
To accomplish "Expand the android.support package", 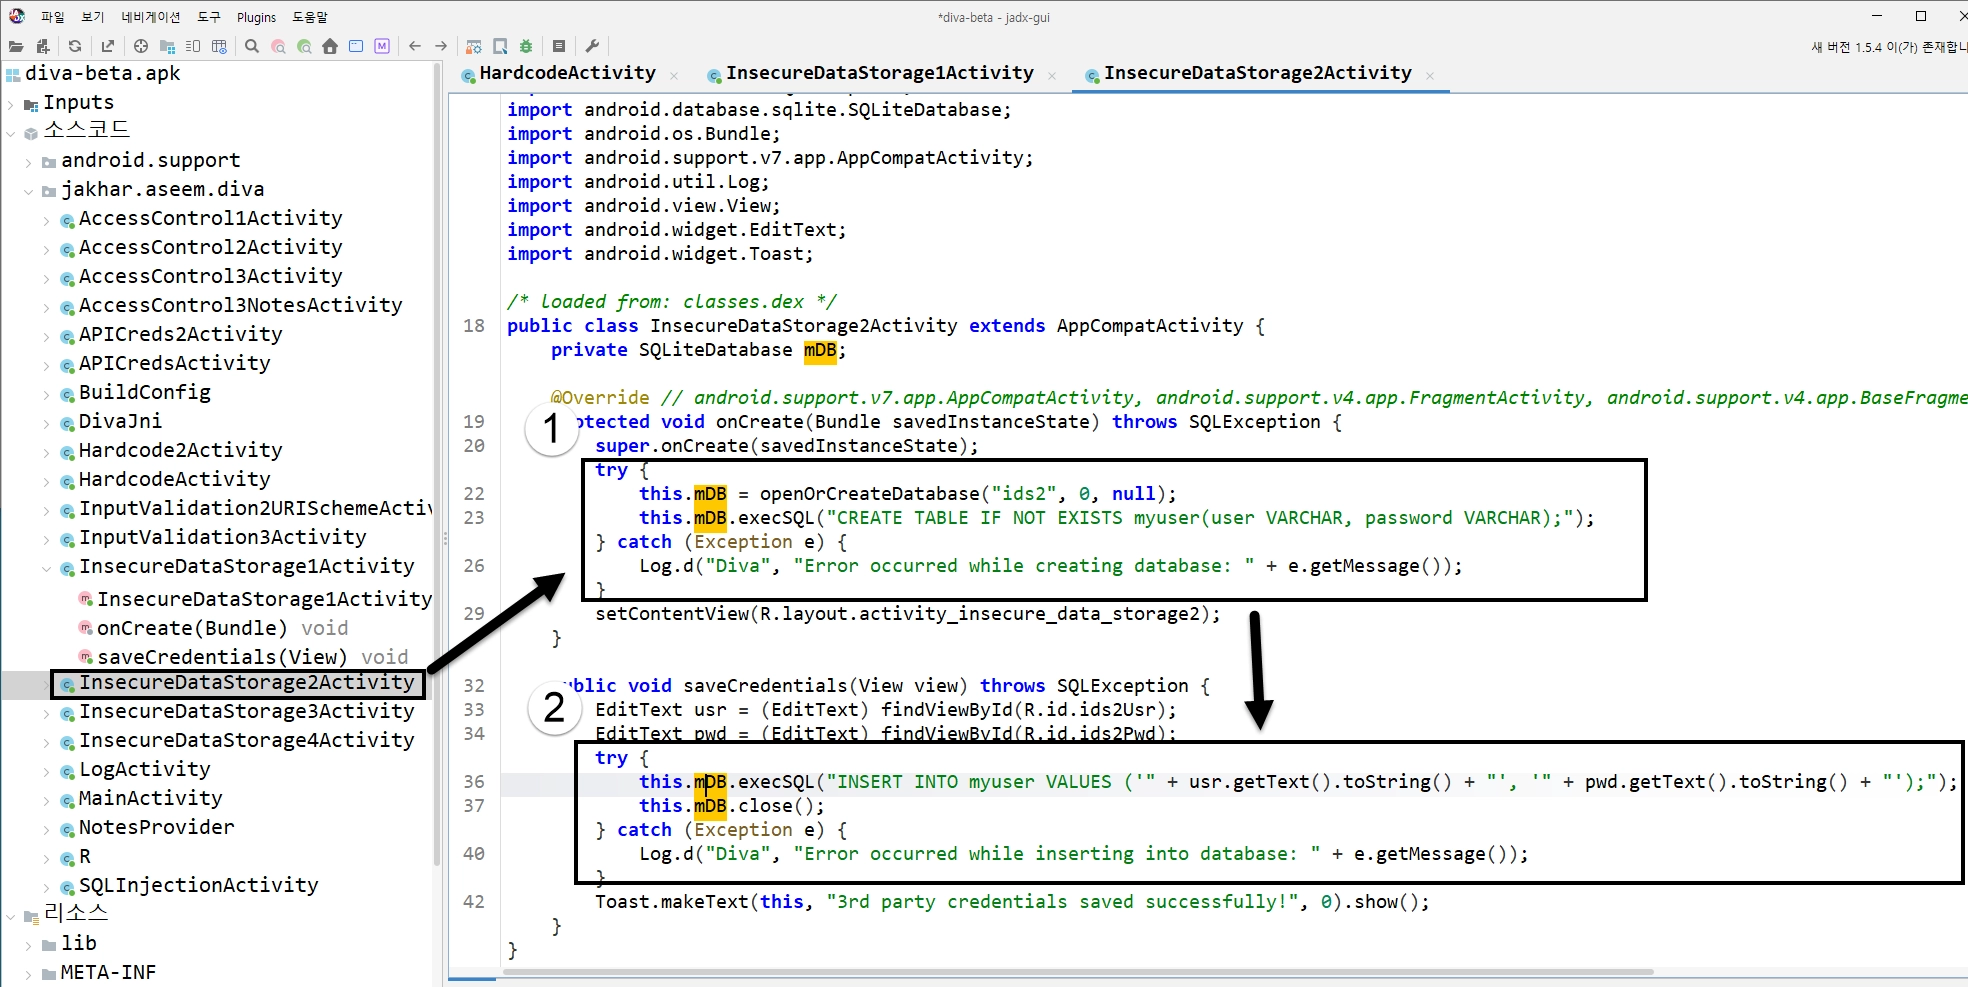I will point(29,162).
